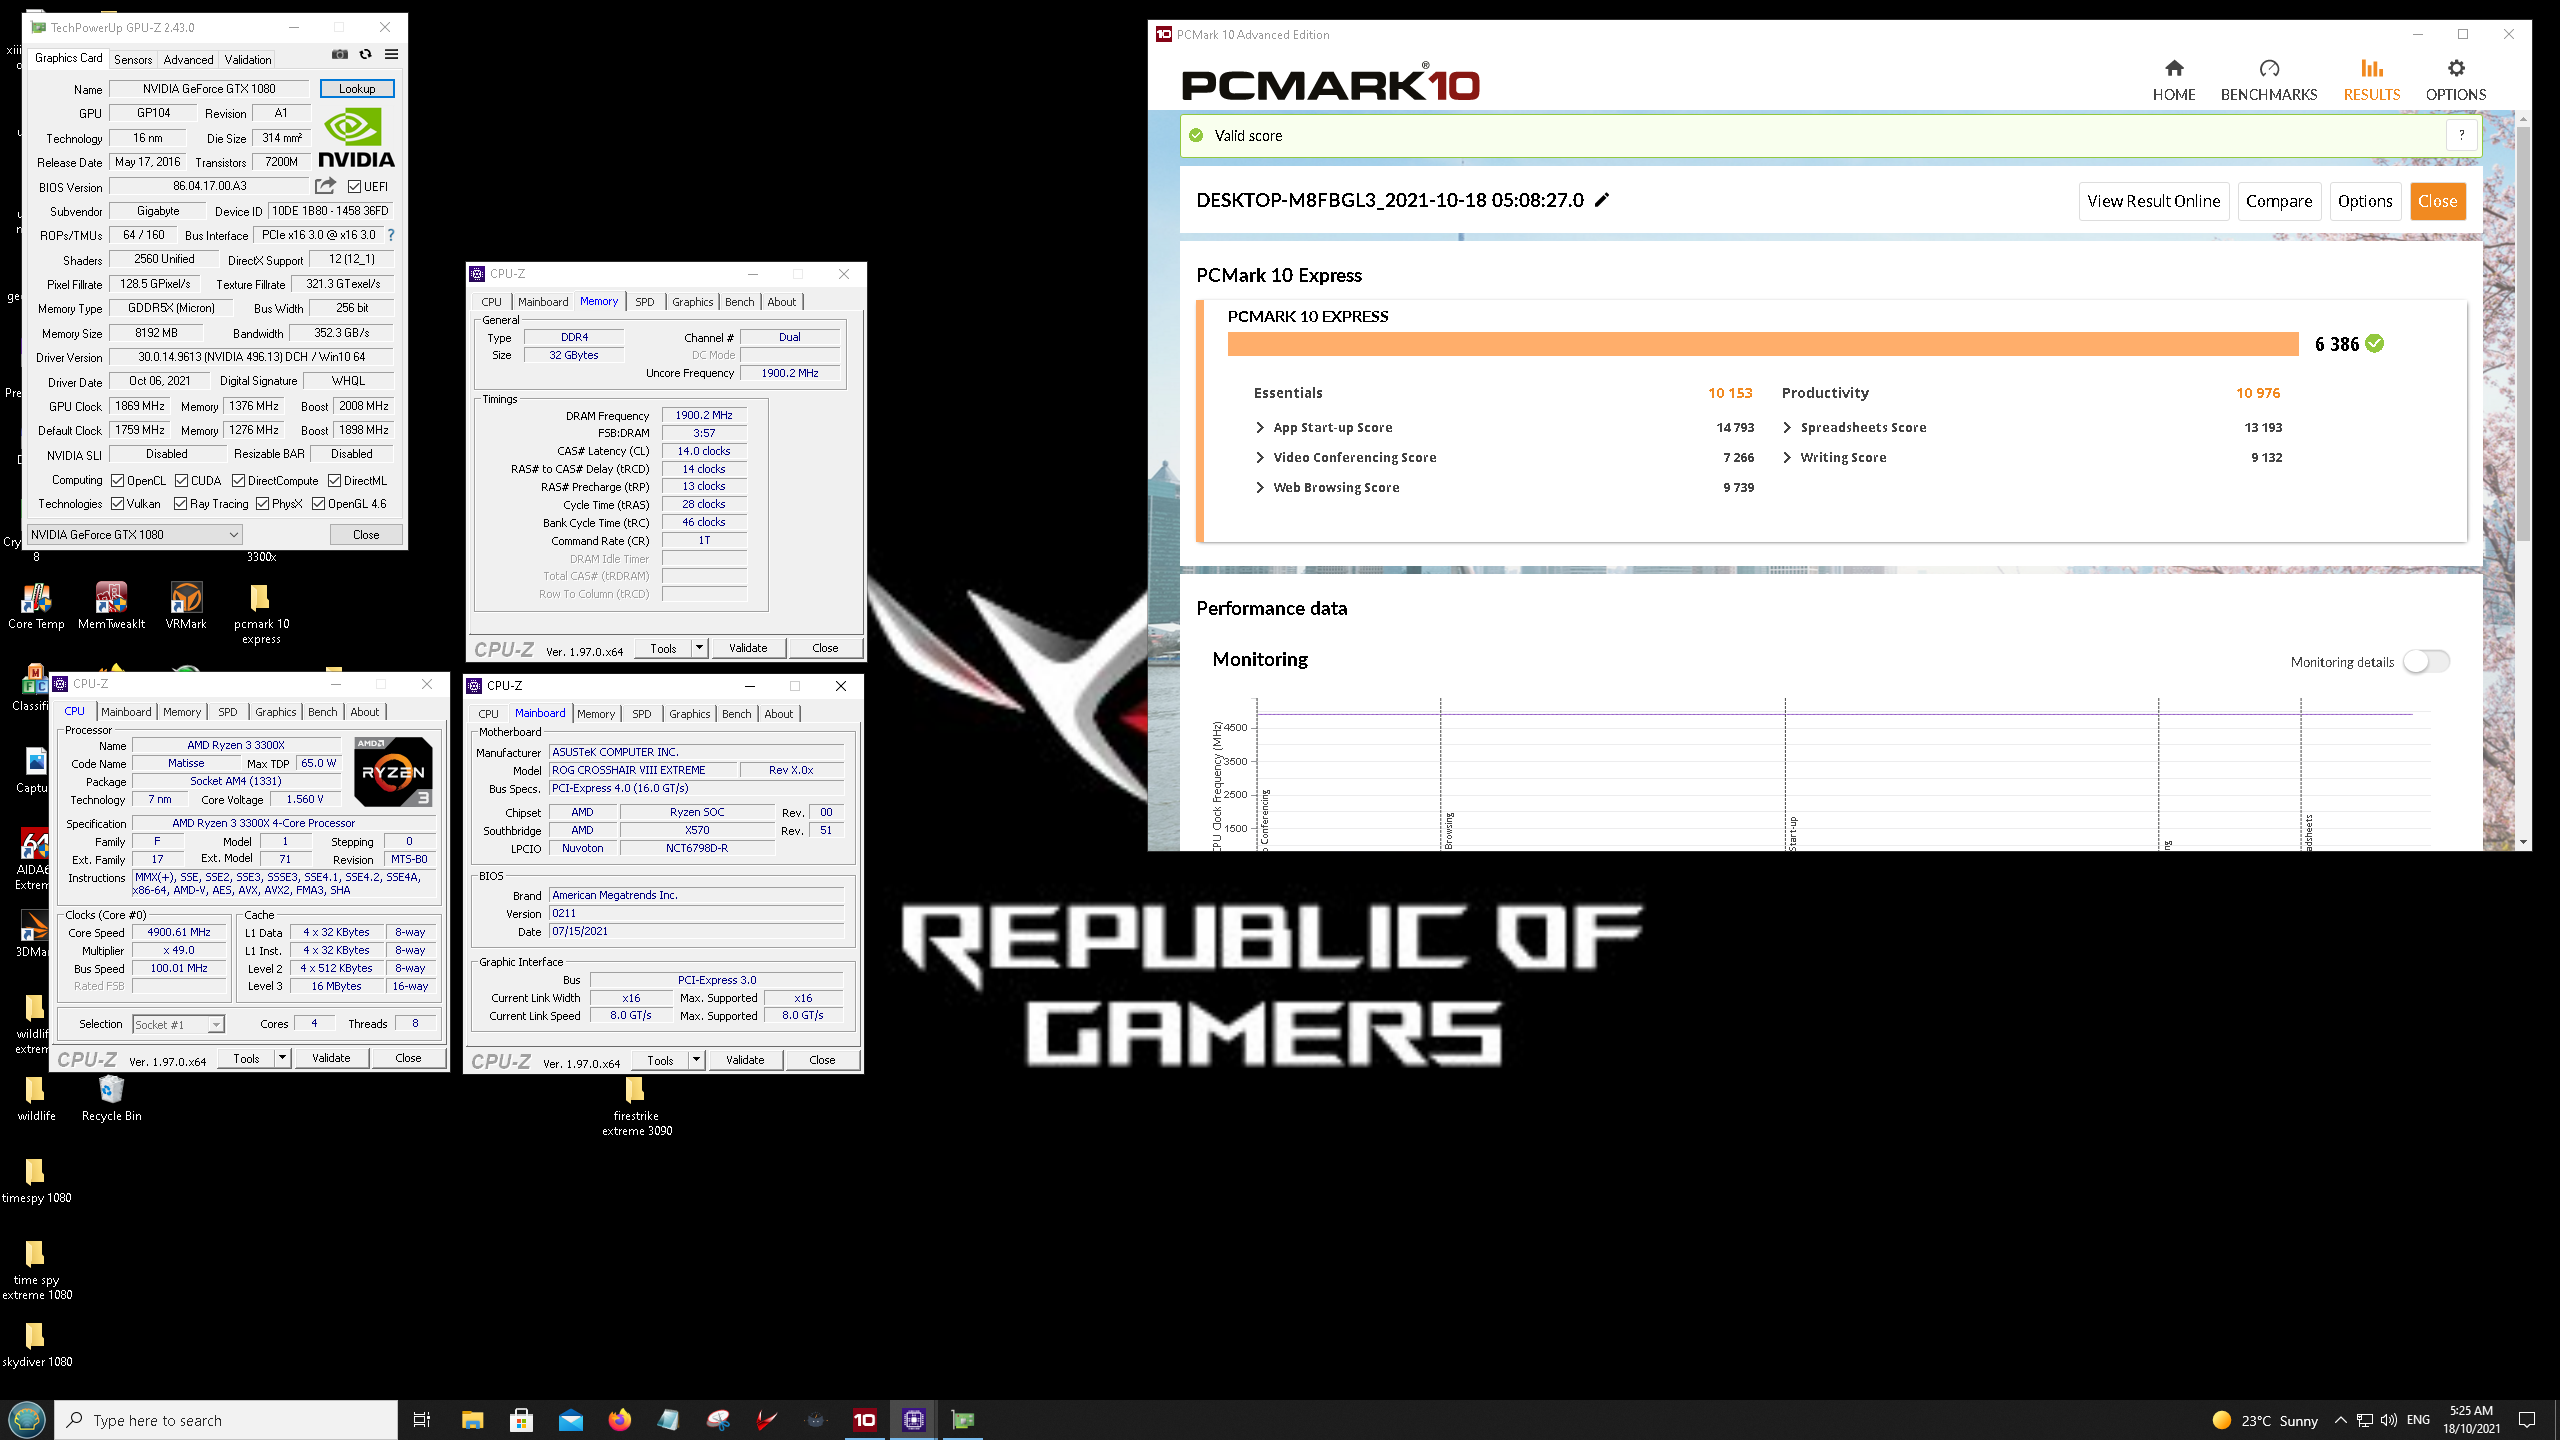The image size is (2560, 1440).
Task: Open SPD tab in CPU-Z Memory window
Action: point(645,302)
